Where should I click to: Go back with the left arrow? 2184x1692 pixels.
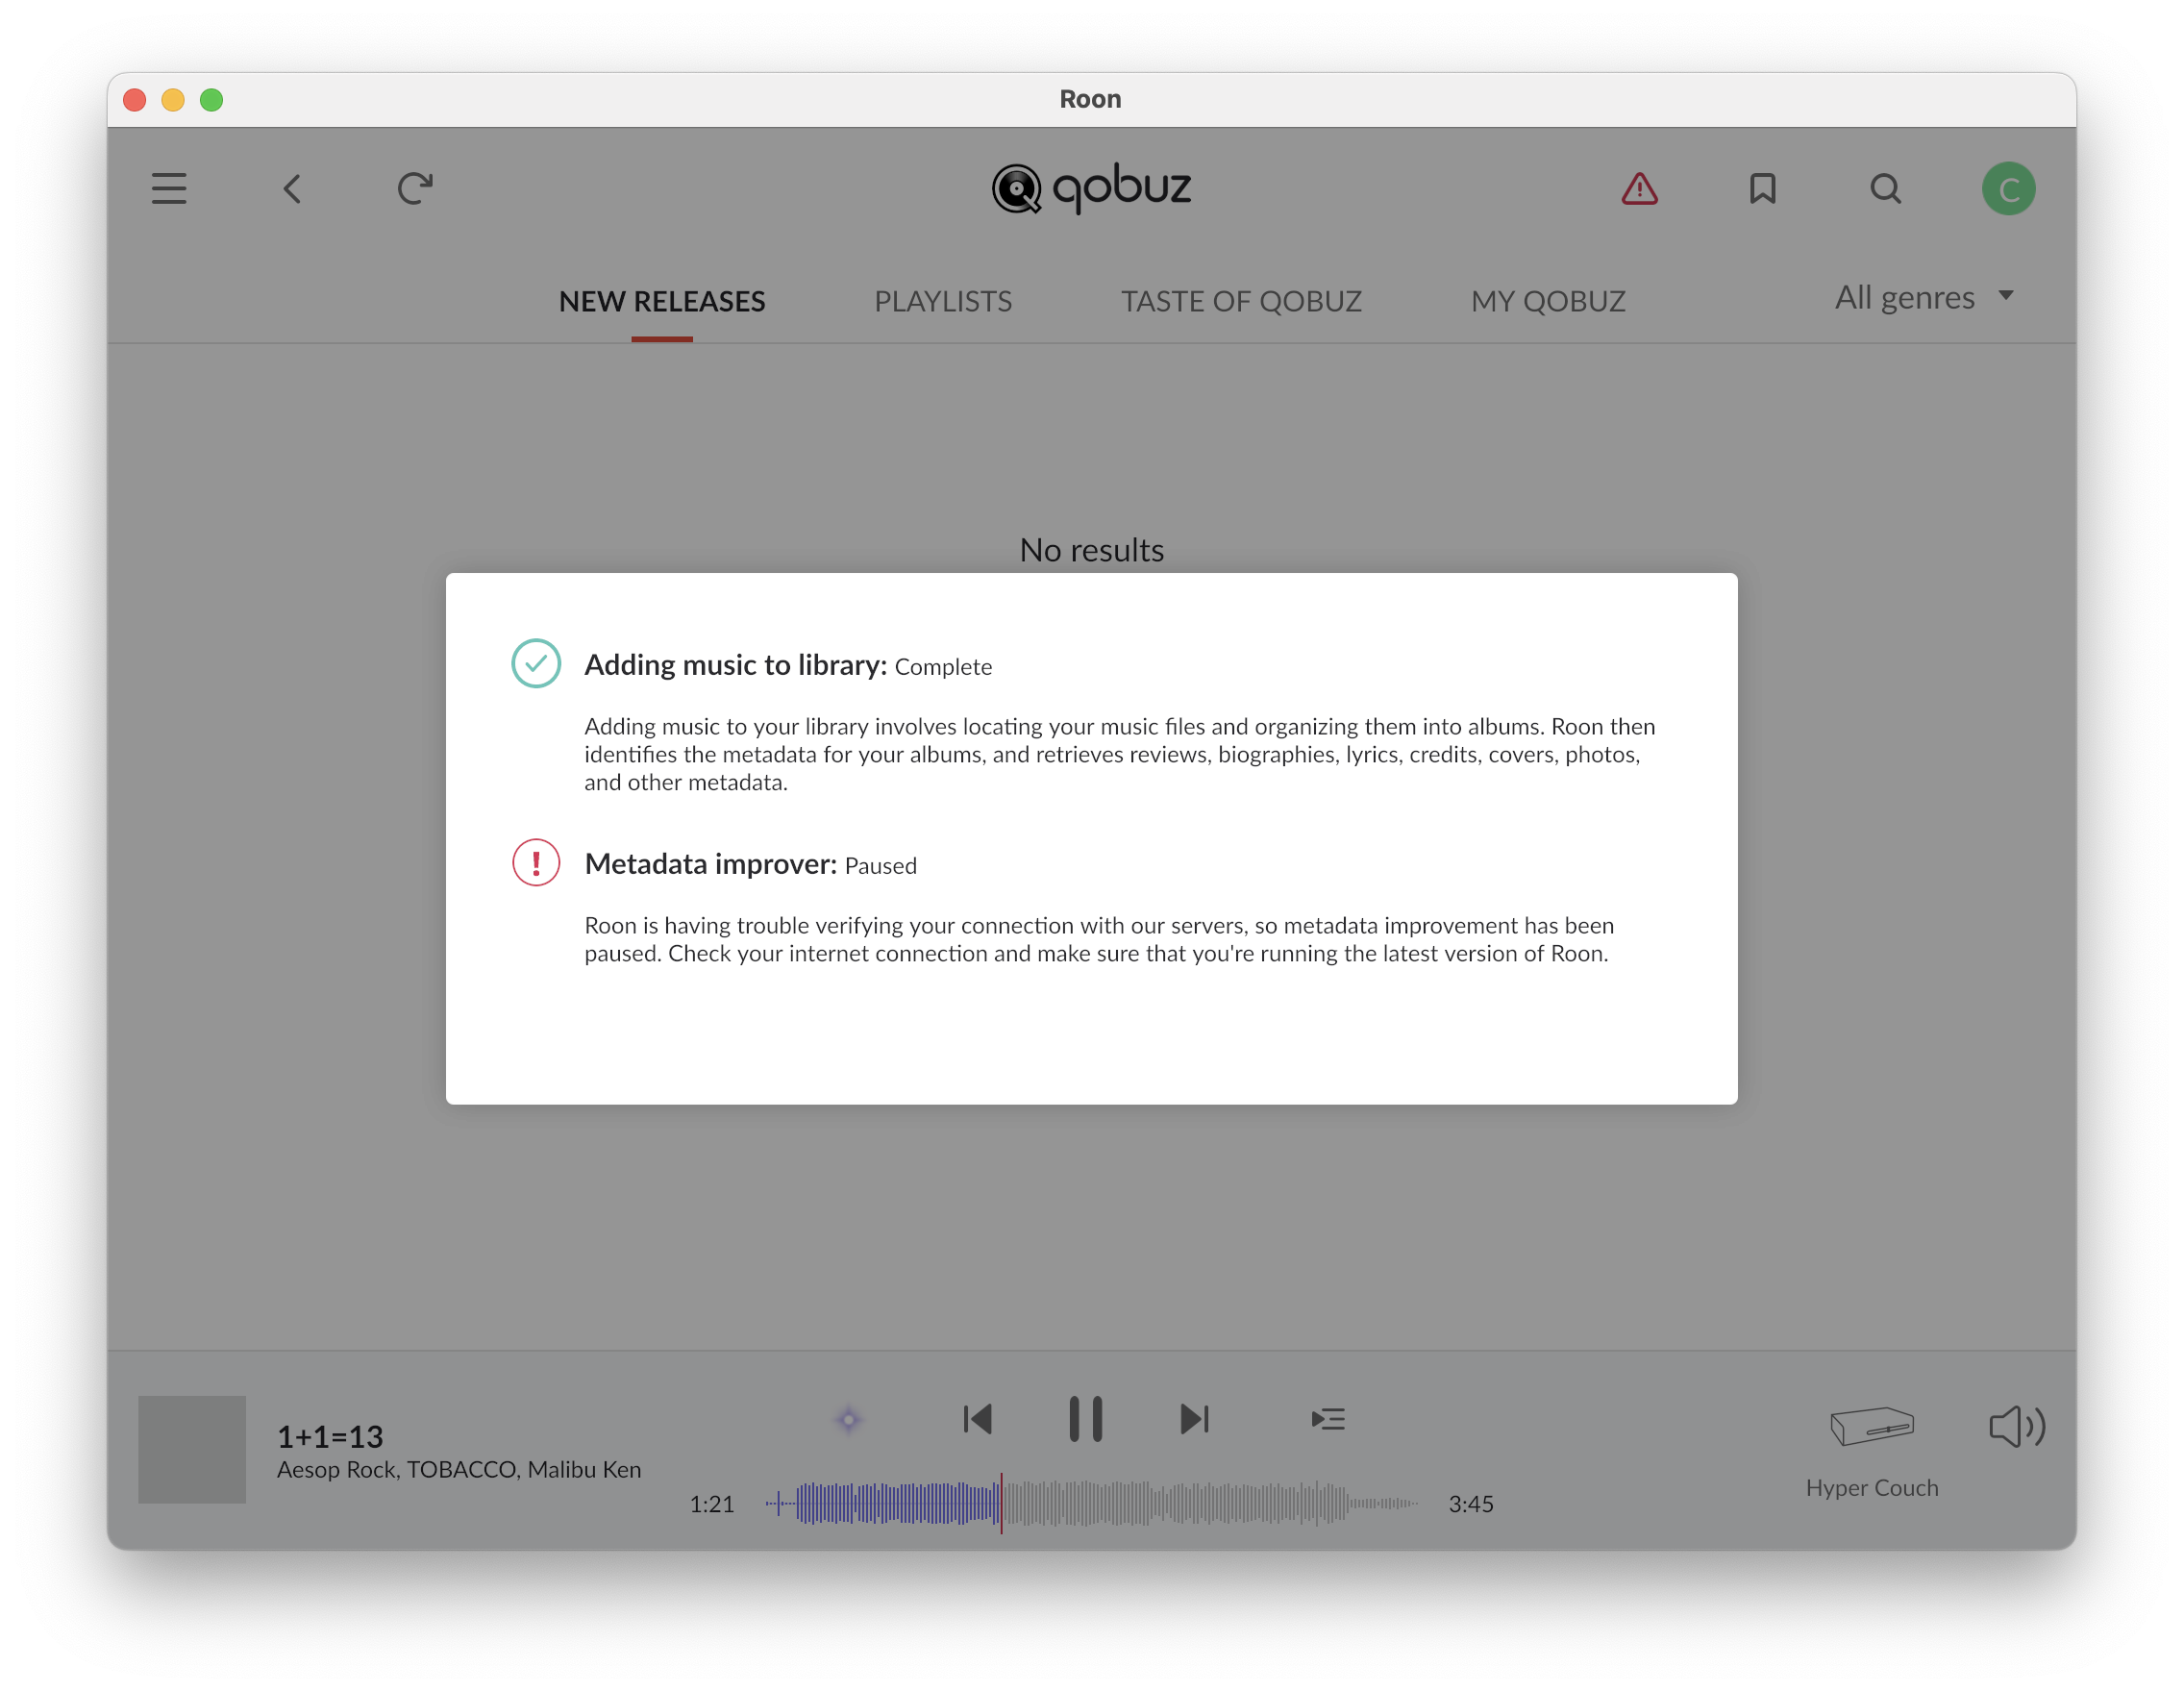292,188
